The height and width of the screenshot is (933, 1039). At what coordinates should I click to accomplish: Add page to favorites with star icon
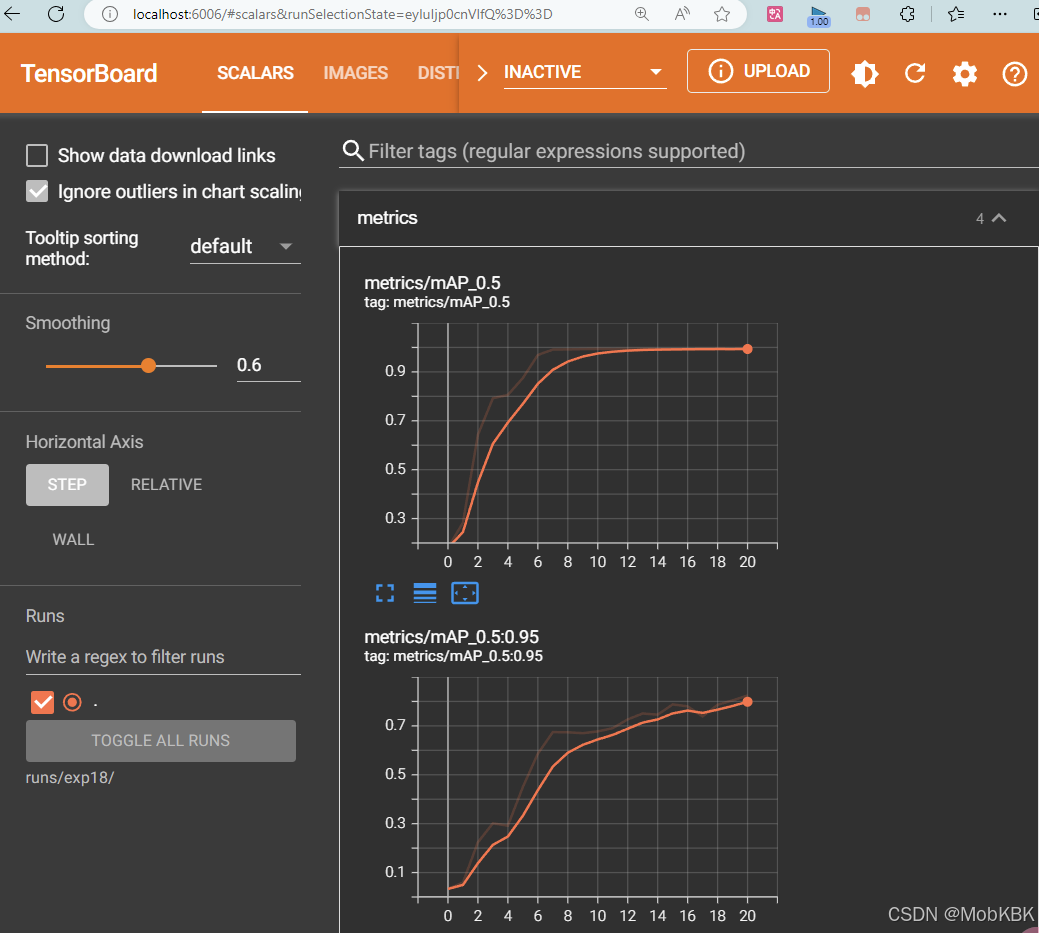[722, 14]
